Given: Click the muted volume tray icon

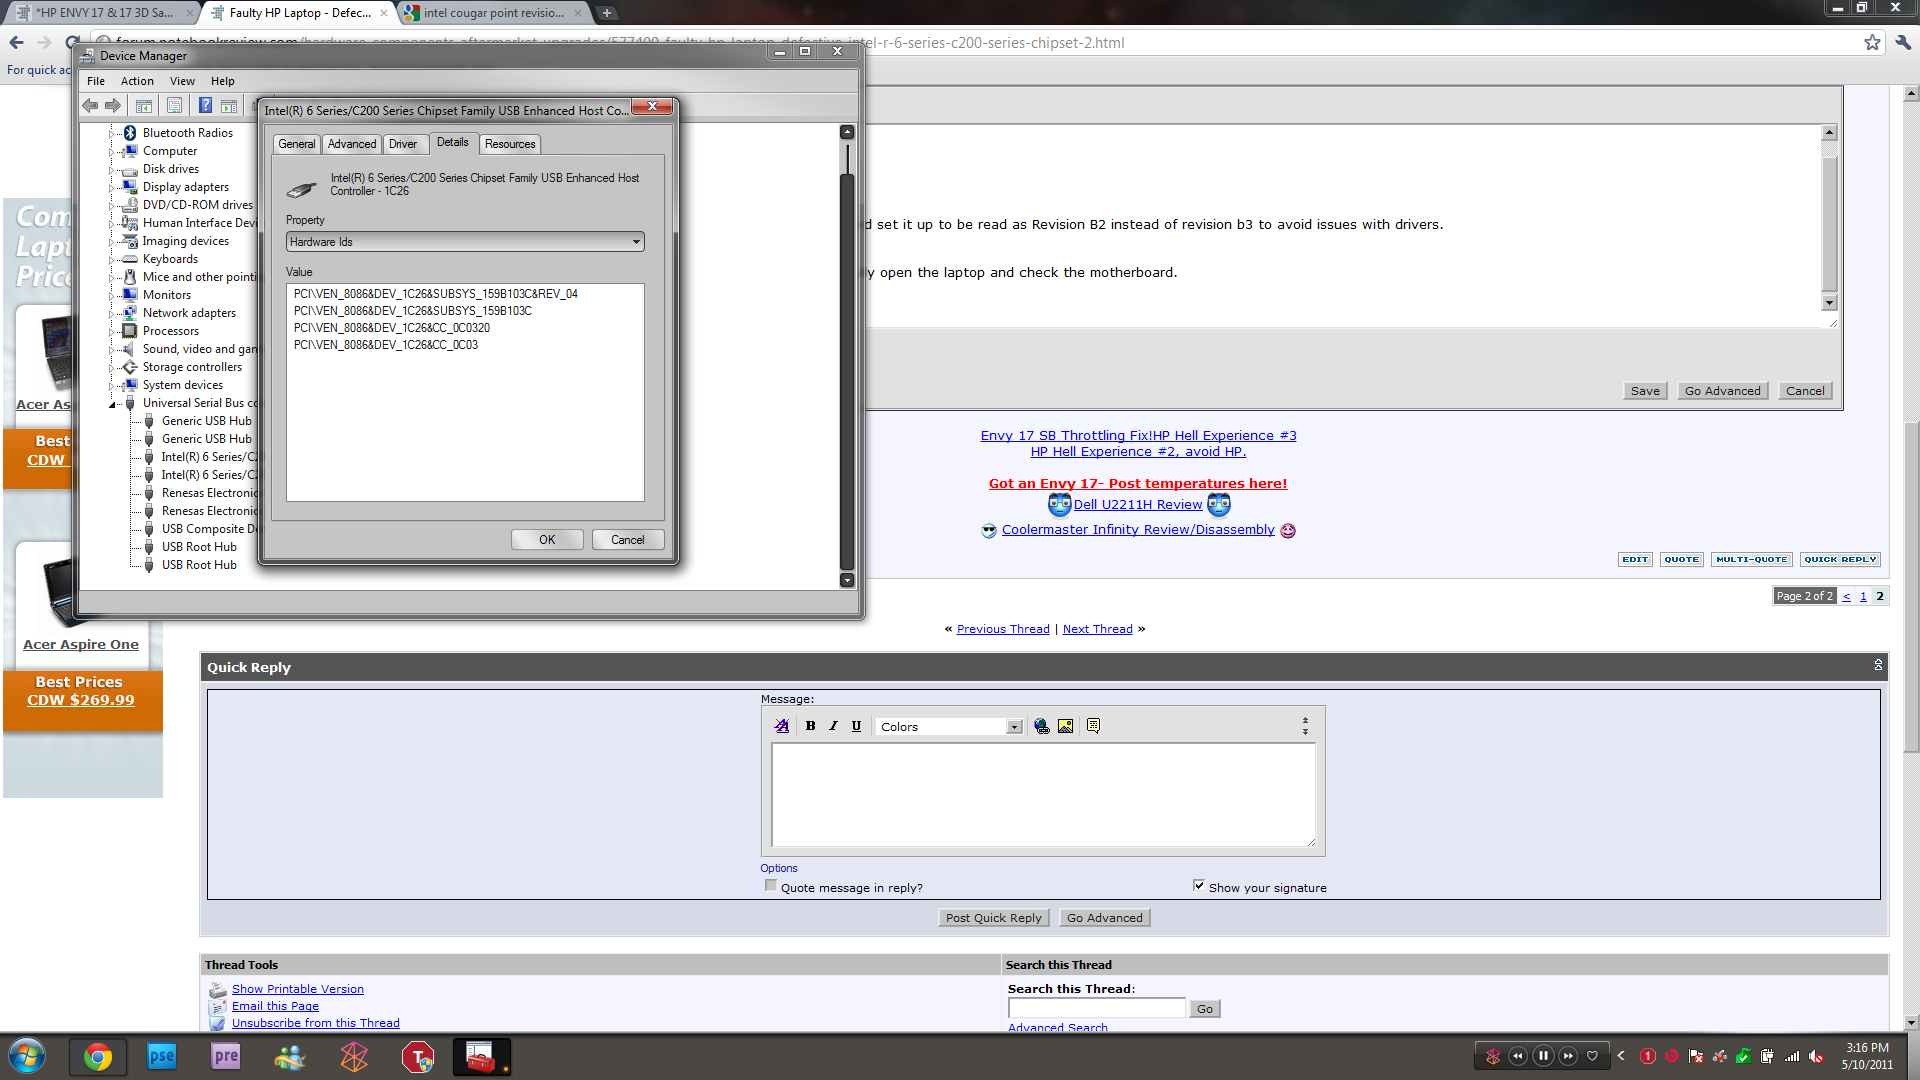Looking at the screenshot, I should coord(1817,1056).
